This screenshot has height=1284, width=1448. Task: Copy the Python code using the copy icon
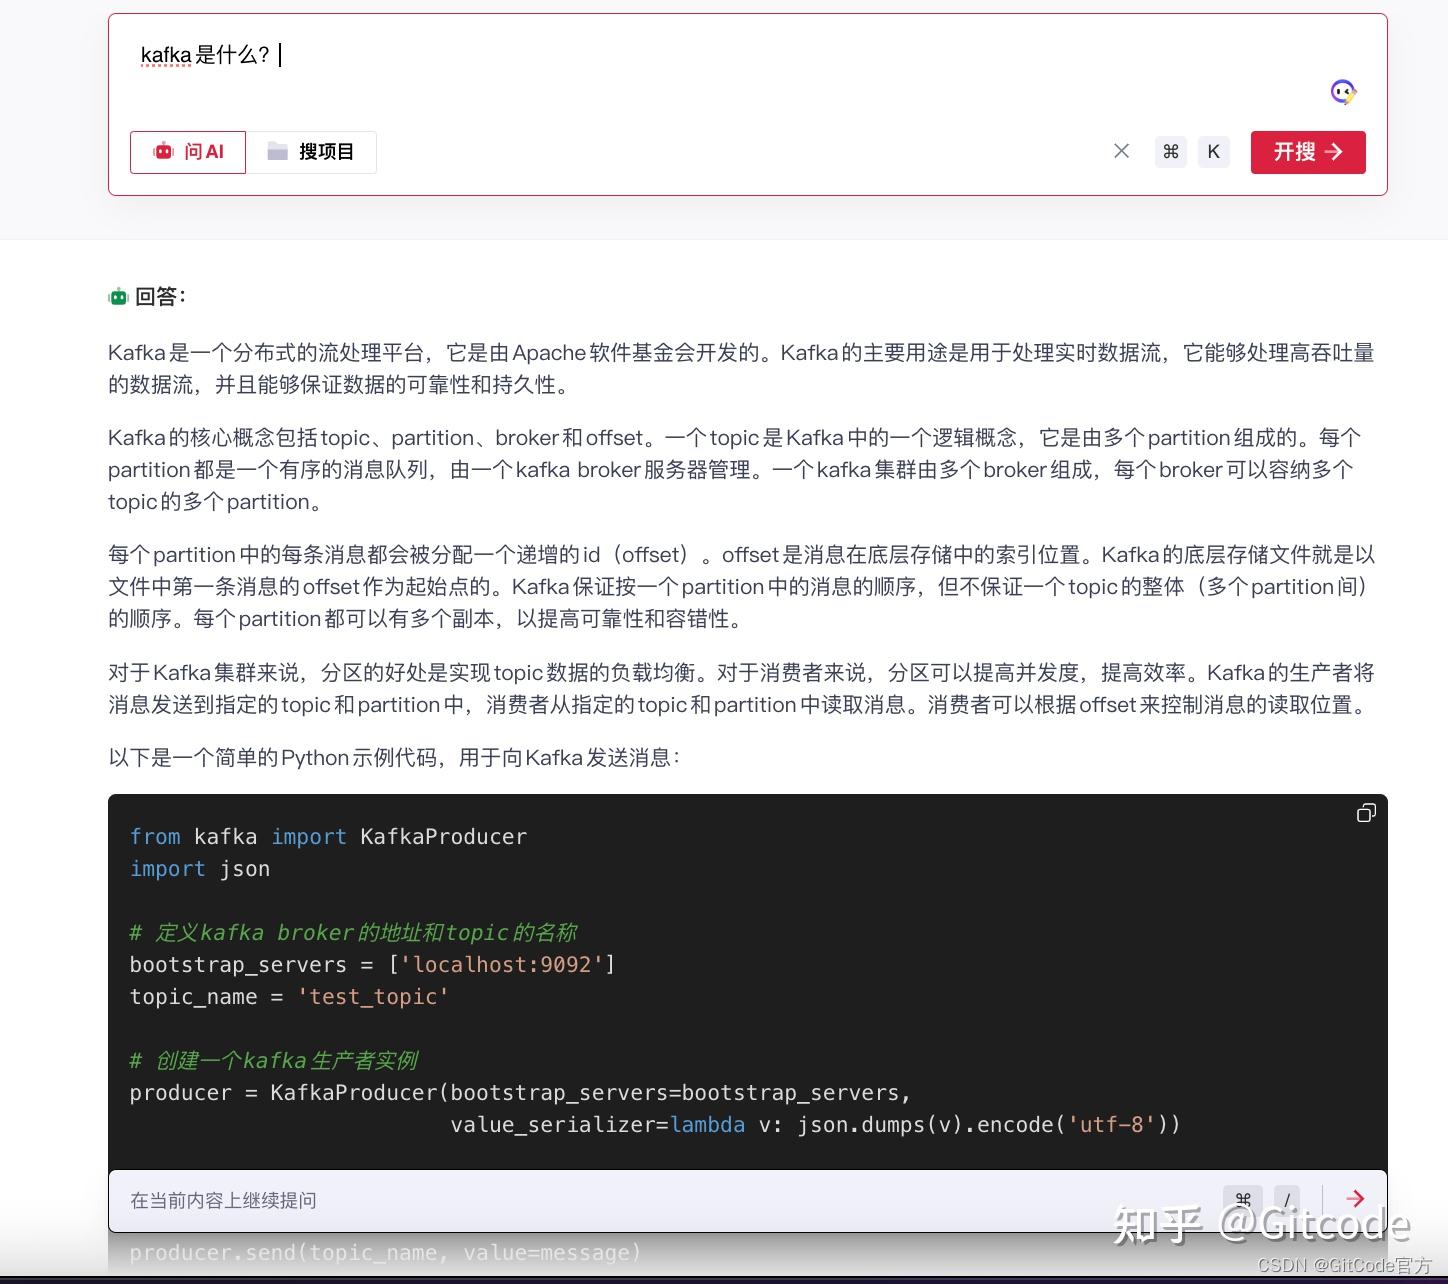pos(1366,813)
